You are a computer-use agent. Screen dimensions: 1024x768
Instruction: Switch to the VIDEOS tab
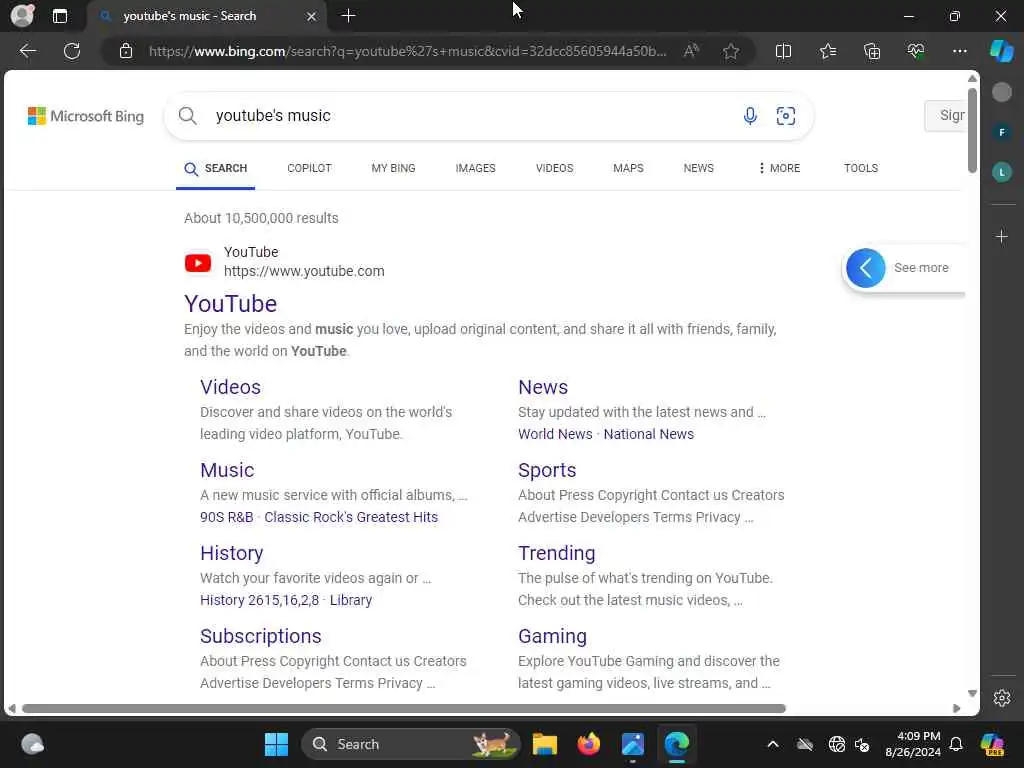coord(554,168)
